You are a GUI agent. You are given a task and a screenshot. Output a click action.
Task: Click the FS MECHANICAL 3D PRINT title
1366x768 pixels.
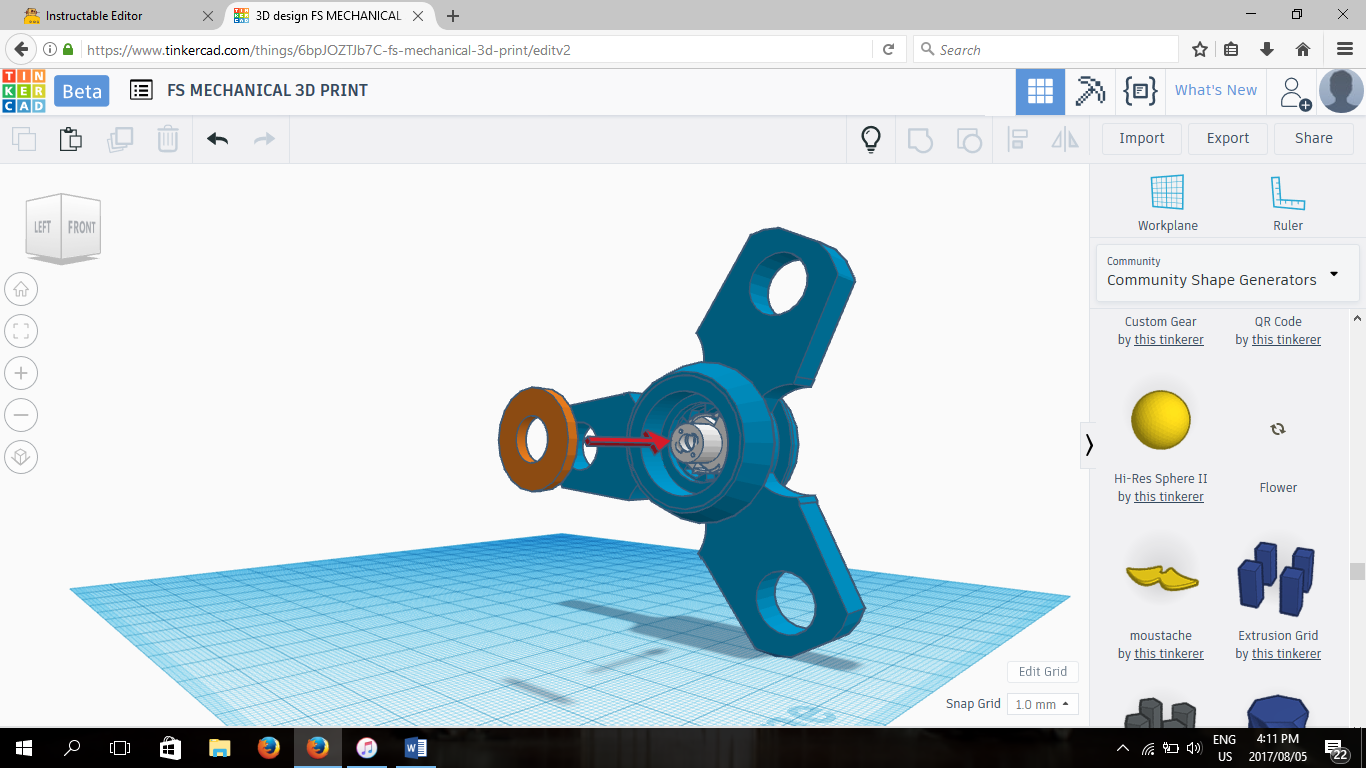click(x=268, y=91)
